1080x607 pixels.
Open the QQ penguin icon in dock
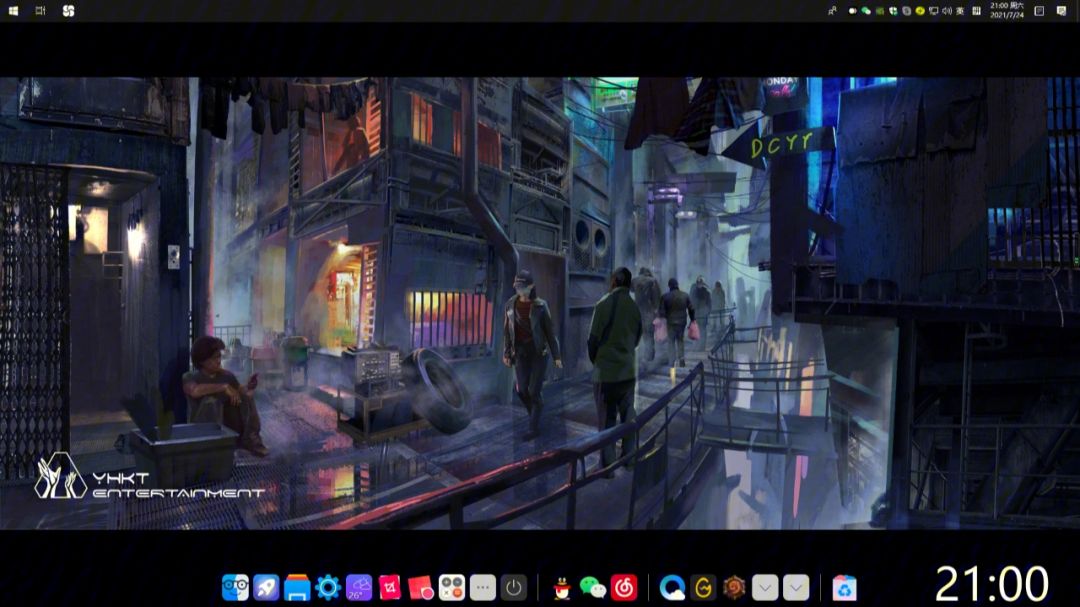click(562, 588)
